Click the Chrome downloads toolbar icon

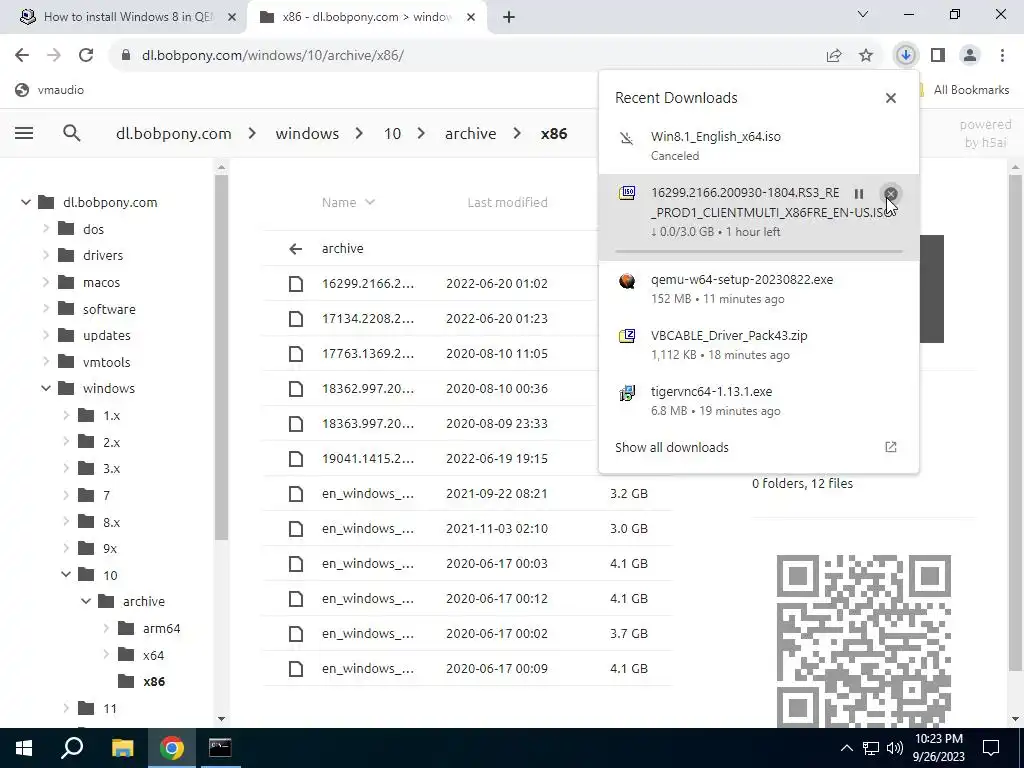click(906, 56)
